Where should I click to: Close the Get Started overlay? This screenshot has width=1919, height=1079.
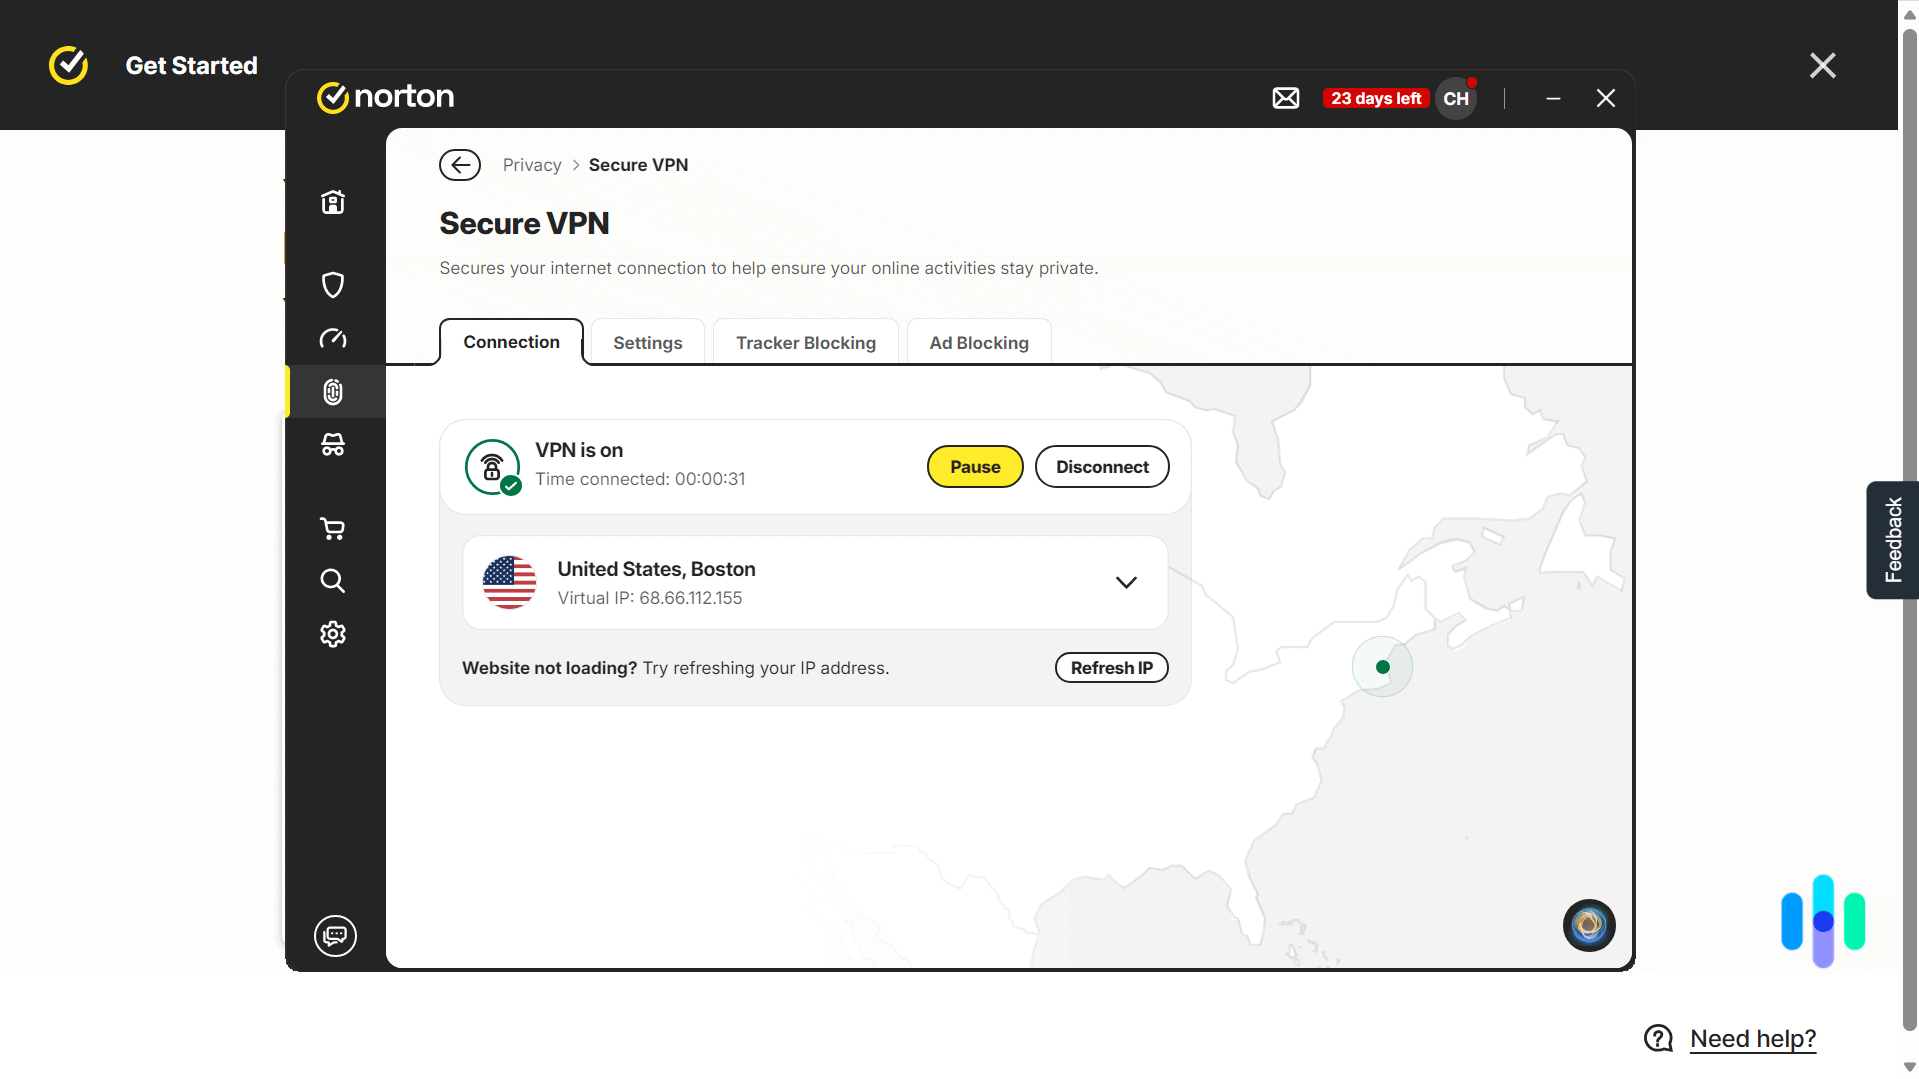coord(1823,65)
